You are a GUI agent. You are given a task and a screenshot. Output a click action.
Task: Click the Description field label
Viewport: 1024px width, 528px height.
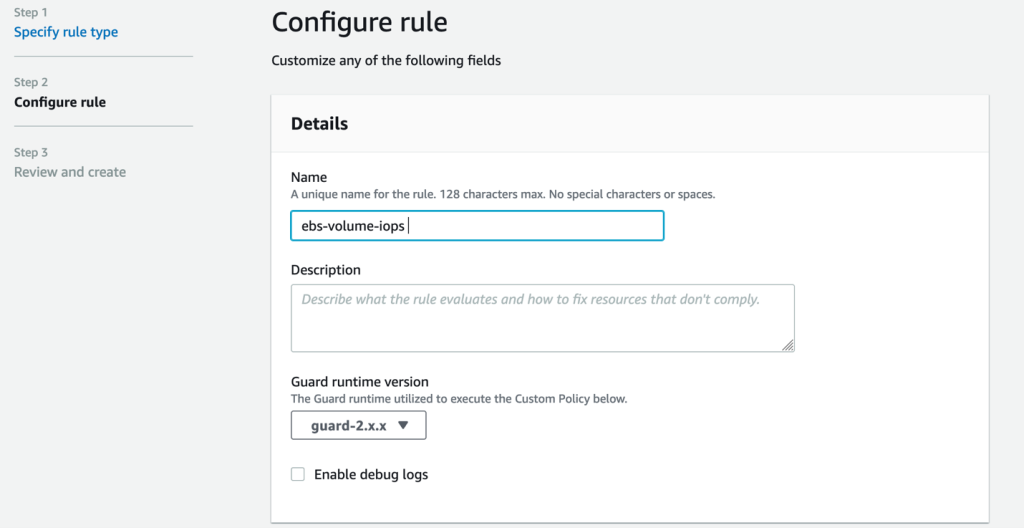click(x=326, y=270)
